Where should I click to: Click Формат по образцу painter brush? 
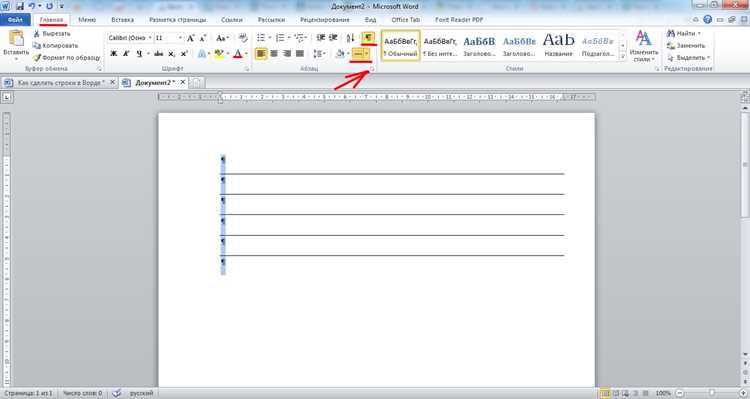click(x=36, y=57)
